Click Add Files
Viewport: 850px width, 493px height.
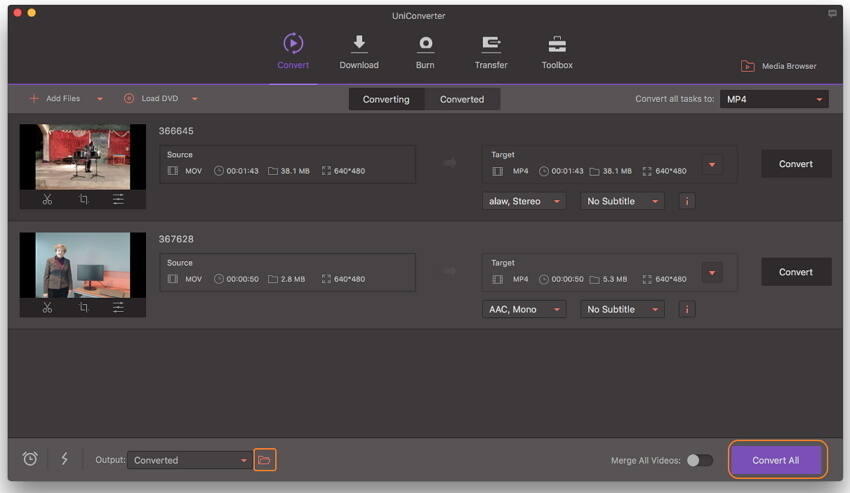tap(55, 99)
